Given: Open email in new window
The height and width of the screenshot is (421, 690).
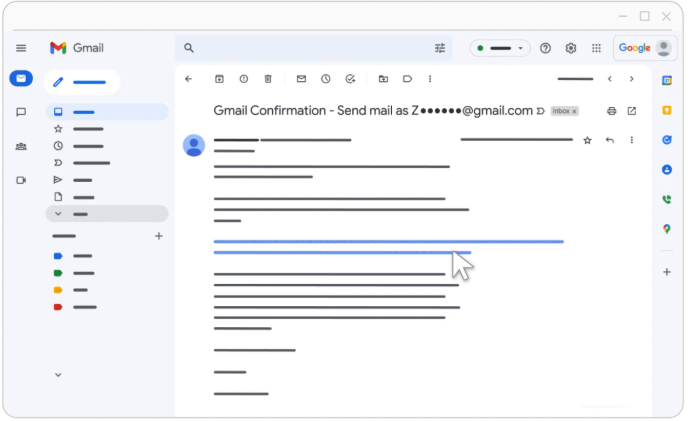Looking at the screenshot, I should [x=631, y=111].
